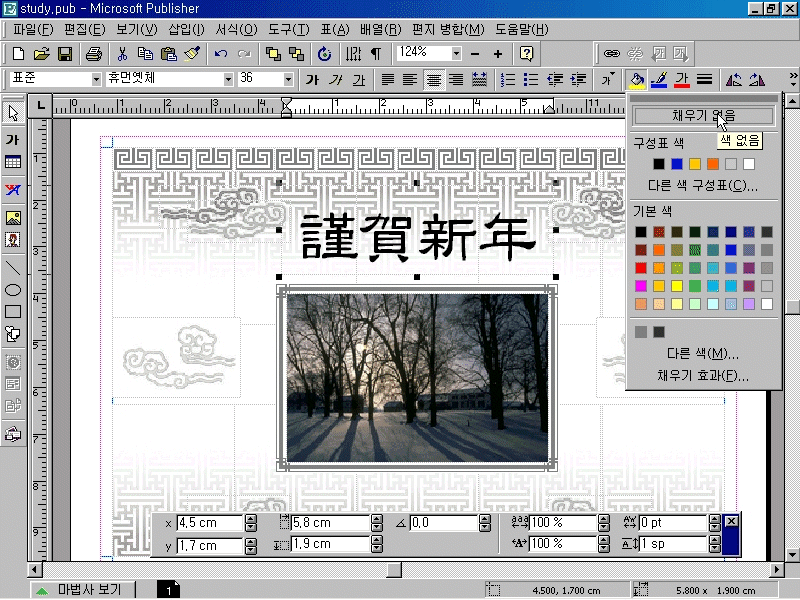800x600 pixels.
Task: Select the Oval drawing tool
Action: 13,290
